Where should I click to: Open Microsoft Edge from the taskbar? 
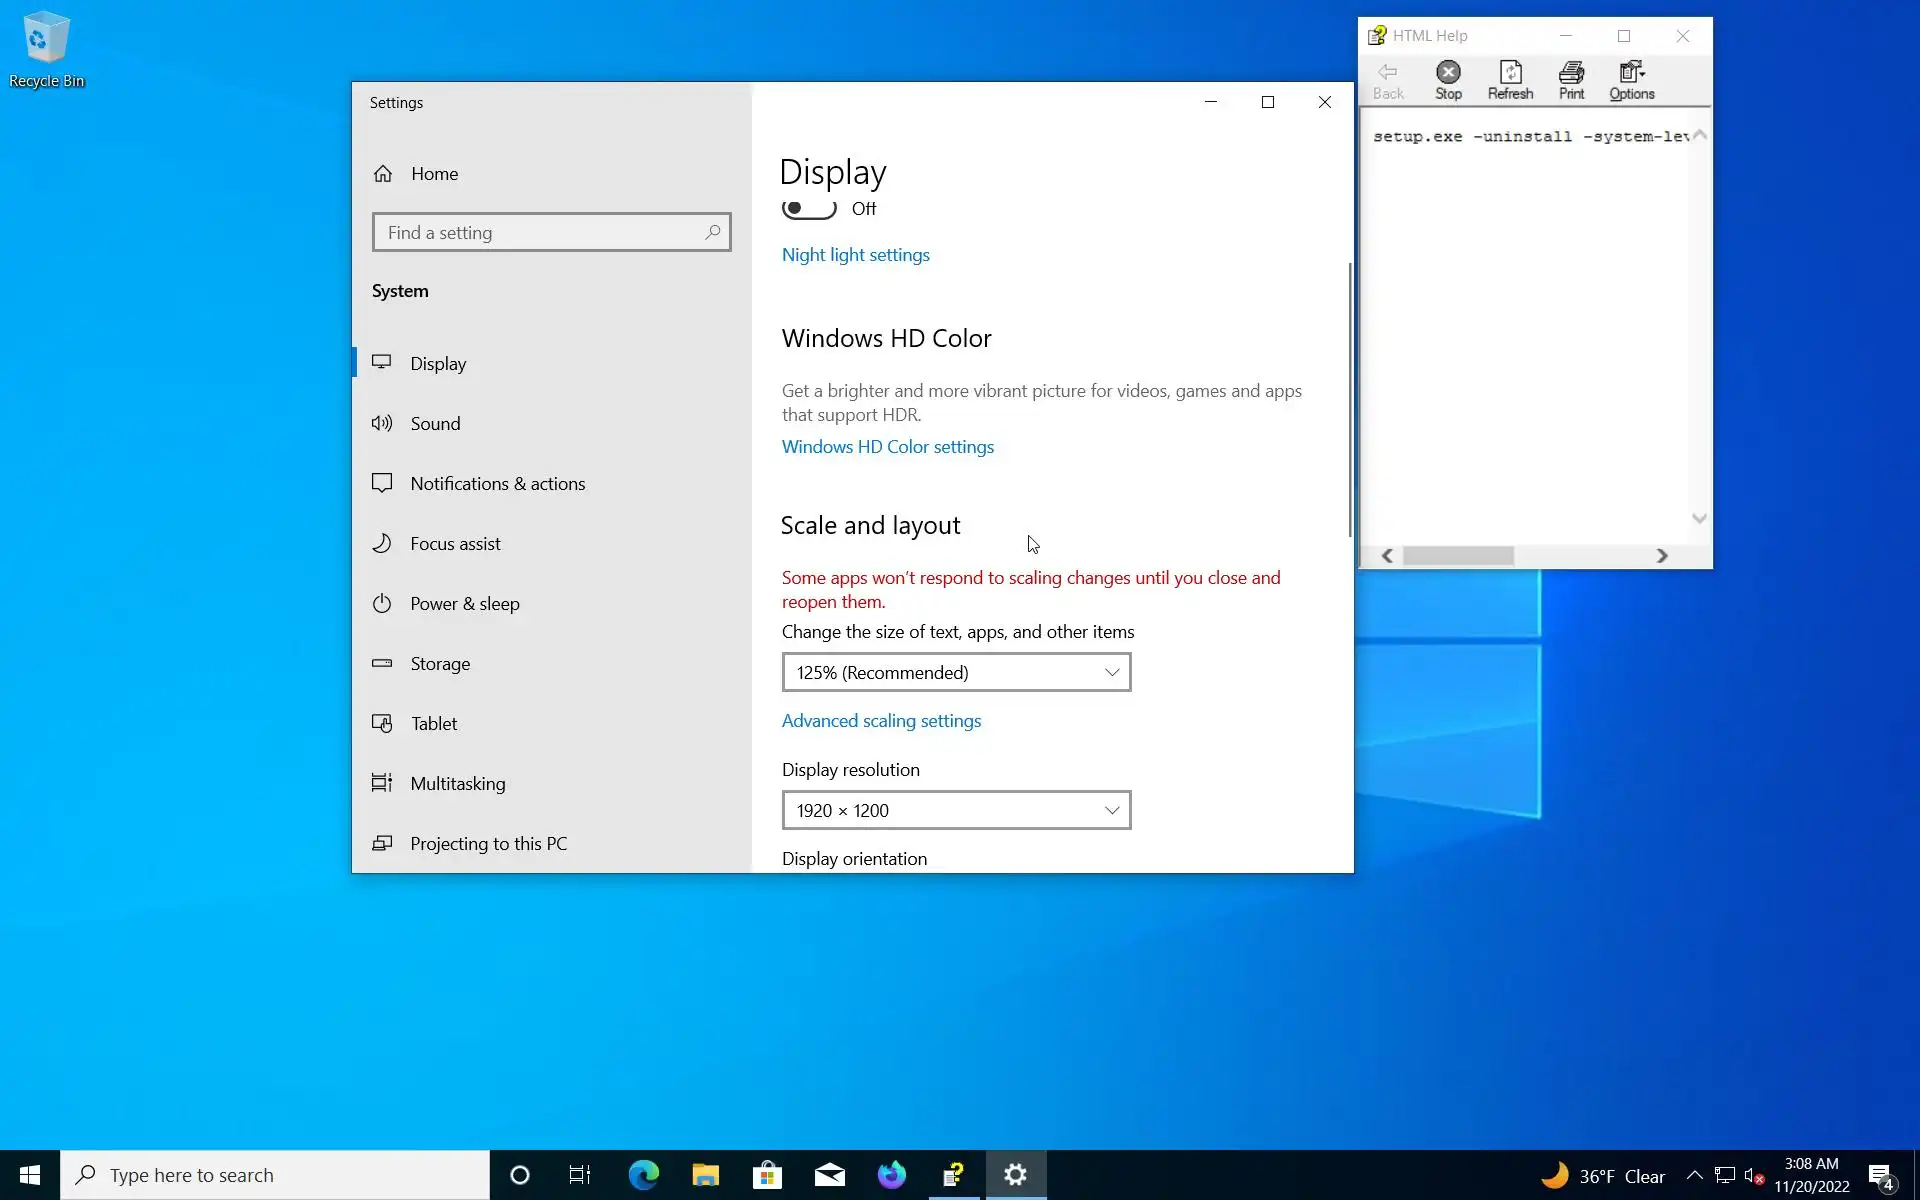643,1175
